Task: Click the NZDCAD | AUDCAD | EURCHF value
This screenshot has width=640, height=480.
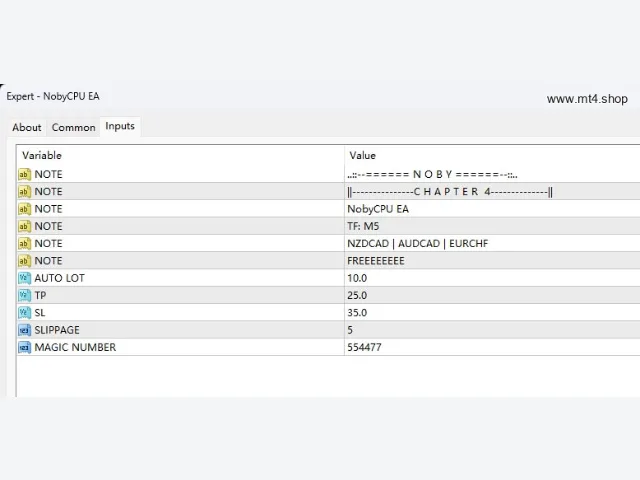Action: [418, 243]
